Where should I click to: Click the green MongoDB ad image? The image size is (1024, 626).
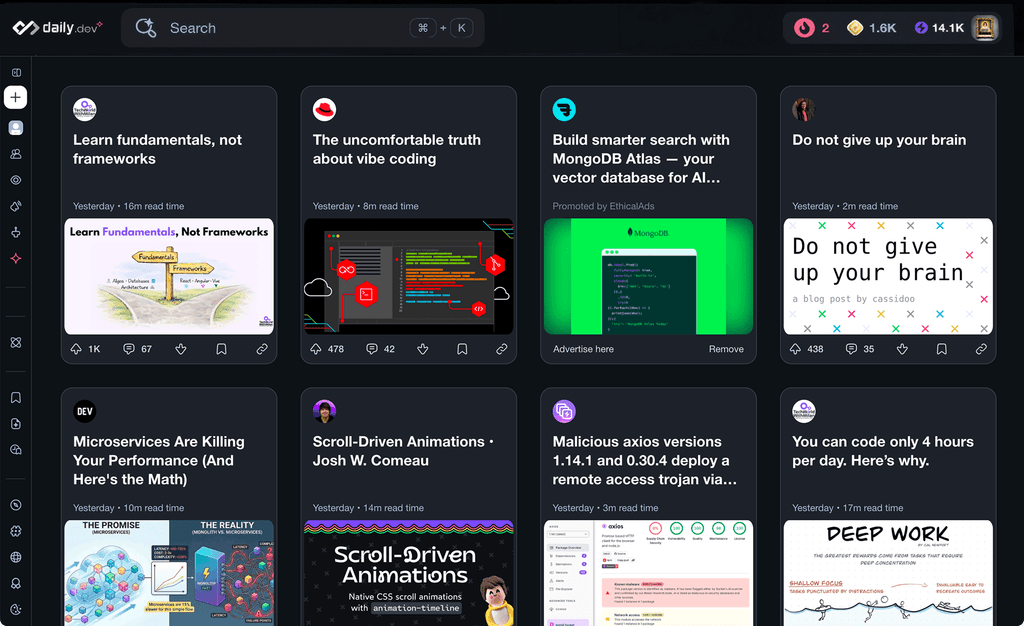(x=648, y=276)
